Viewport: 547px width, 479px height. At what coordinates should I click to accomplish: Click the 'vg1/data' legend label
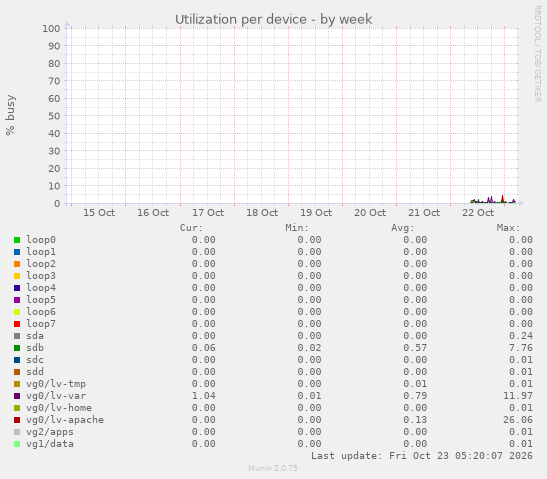(50, 444)
